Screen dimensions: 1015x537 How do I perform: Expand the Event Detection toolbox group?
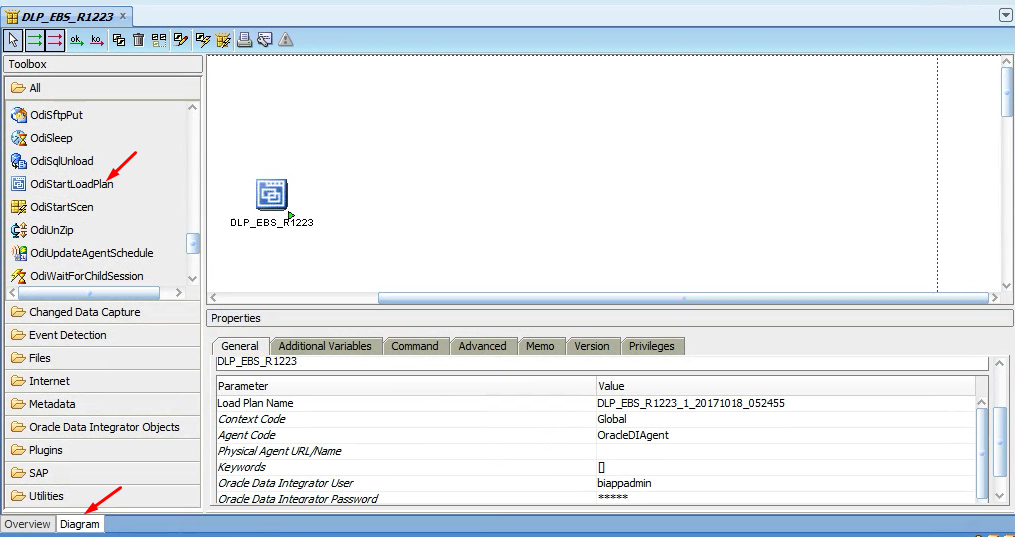point(67,335)
